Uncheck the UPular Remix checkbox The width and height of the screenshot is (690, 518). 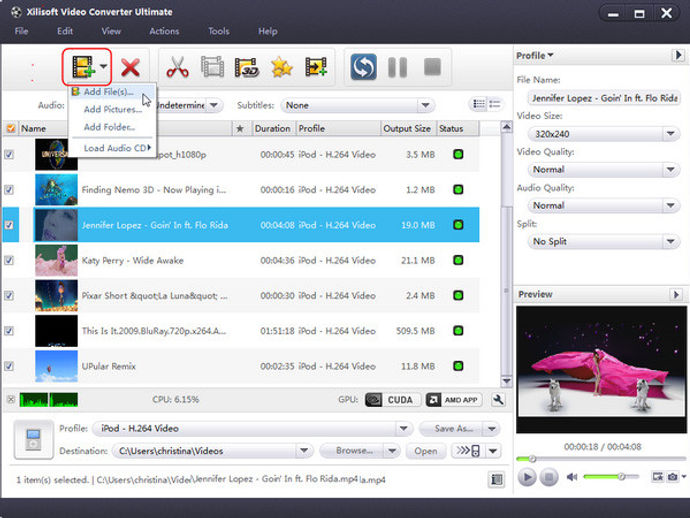[9, 366]
